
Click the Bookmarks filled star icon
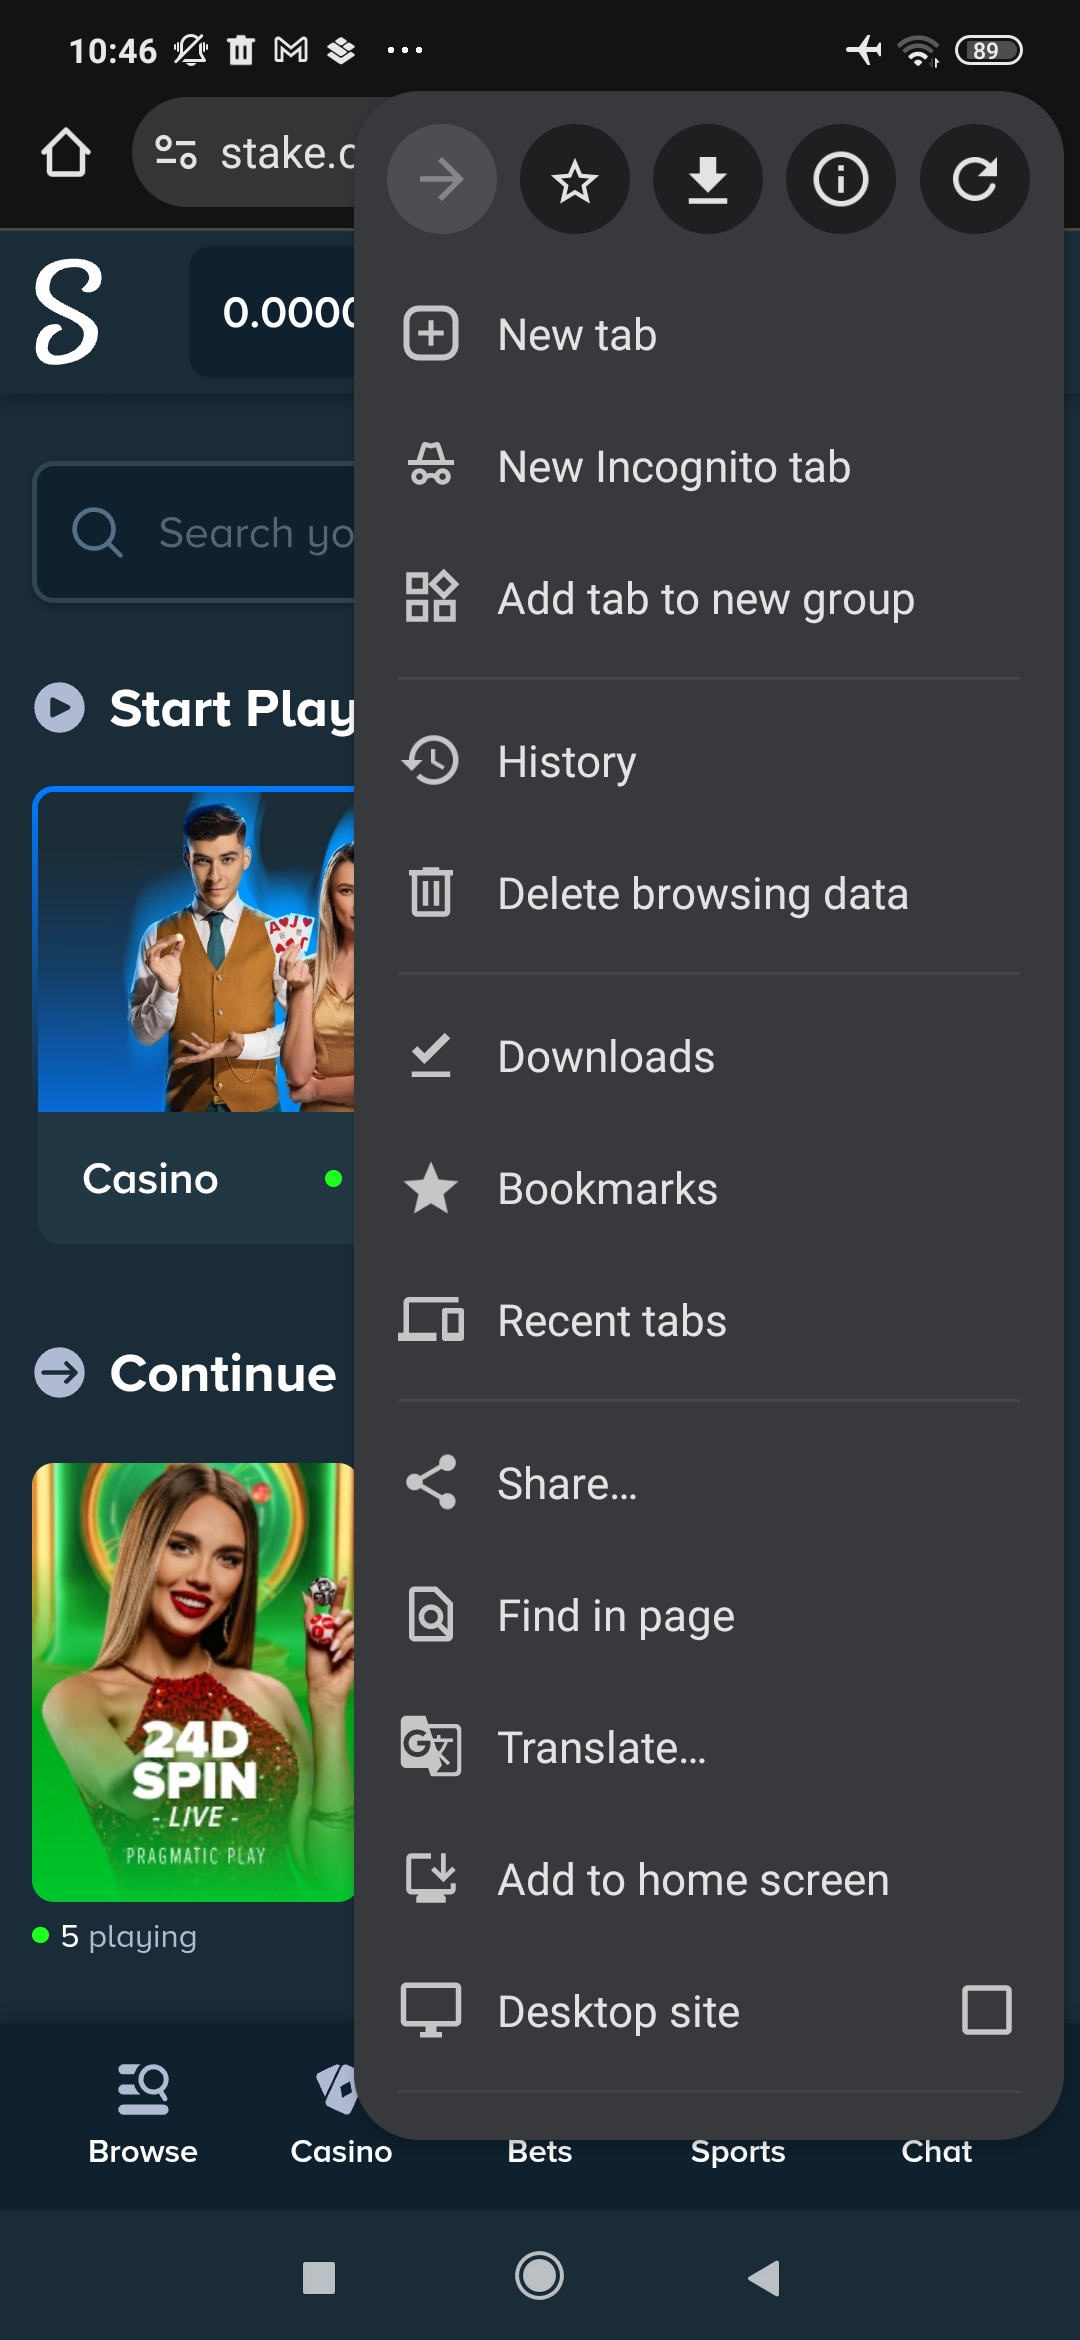coord(431,1188)
